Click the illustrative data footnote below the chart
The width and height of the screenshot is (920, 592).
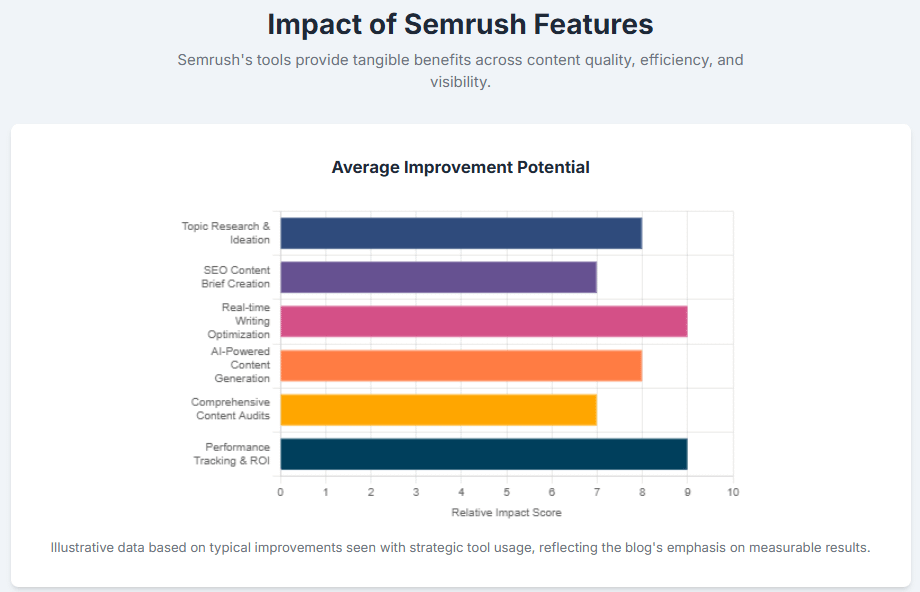(460, 548)
